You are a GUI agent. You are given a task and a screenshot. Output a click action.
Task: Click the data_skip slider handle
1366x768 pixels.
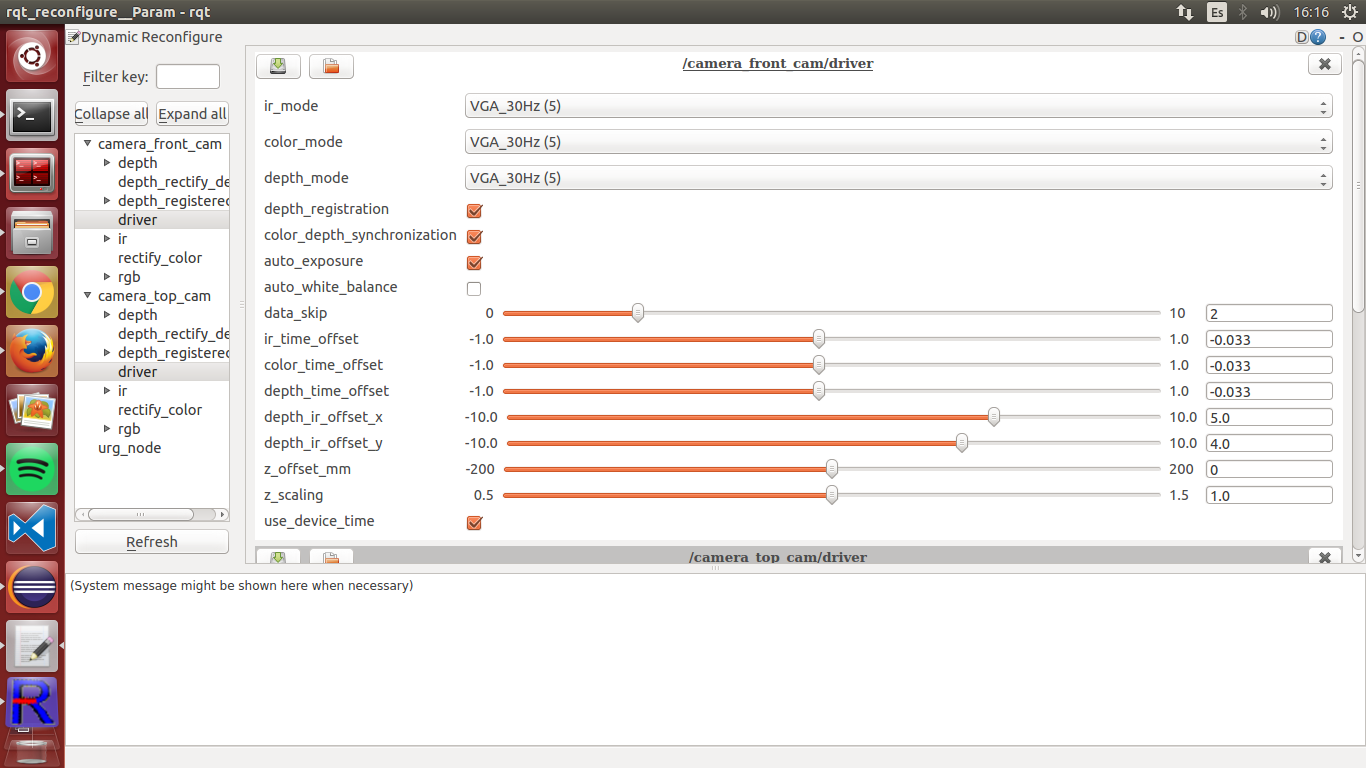coord(638,313)
